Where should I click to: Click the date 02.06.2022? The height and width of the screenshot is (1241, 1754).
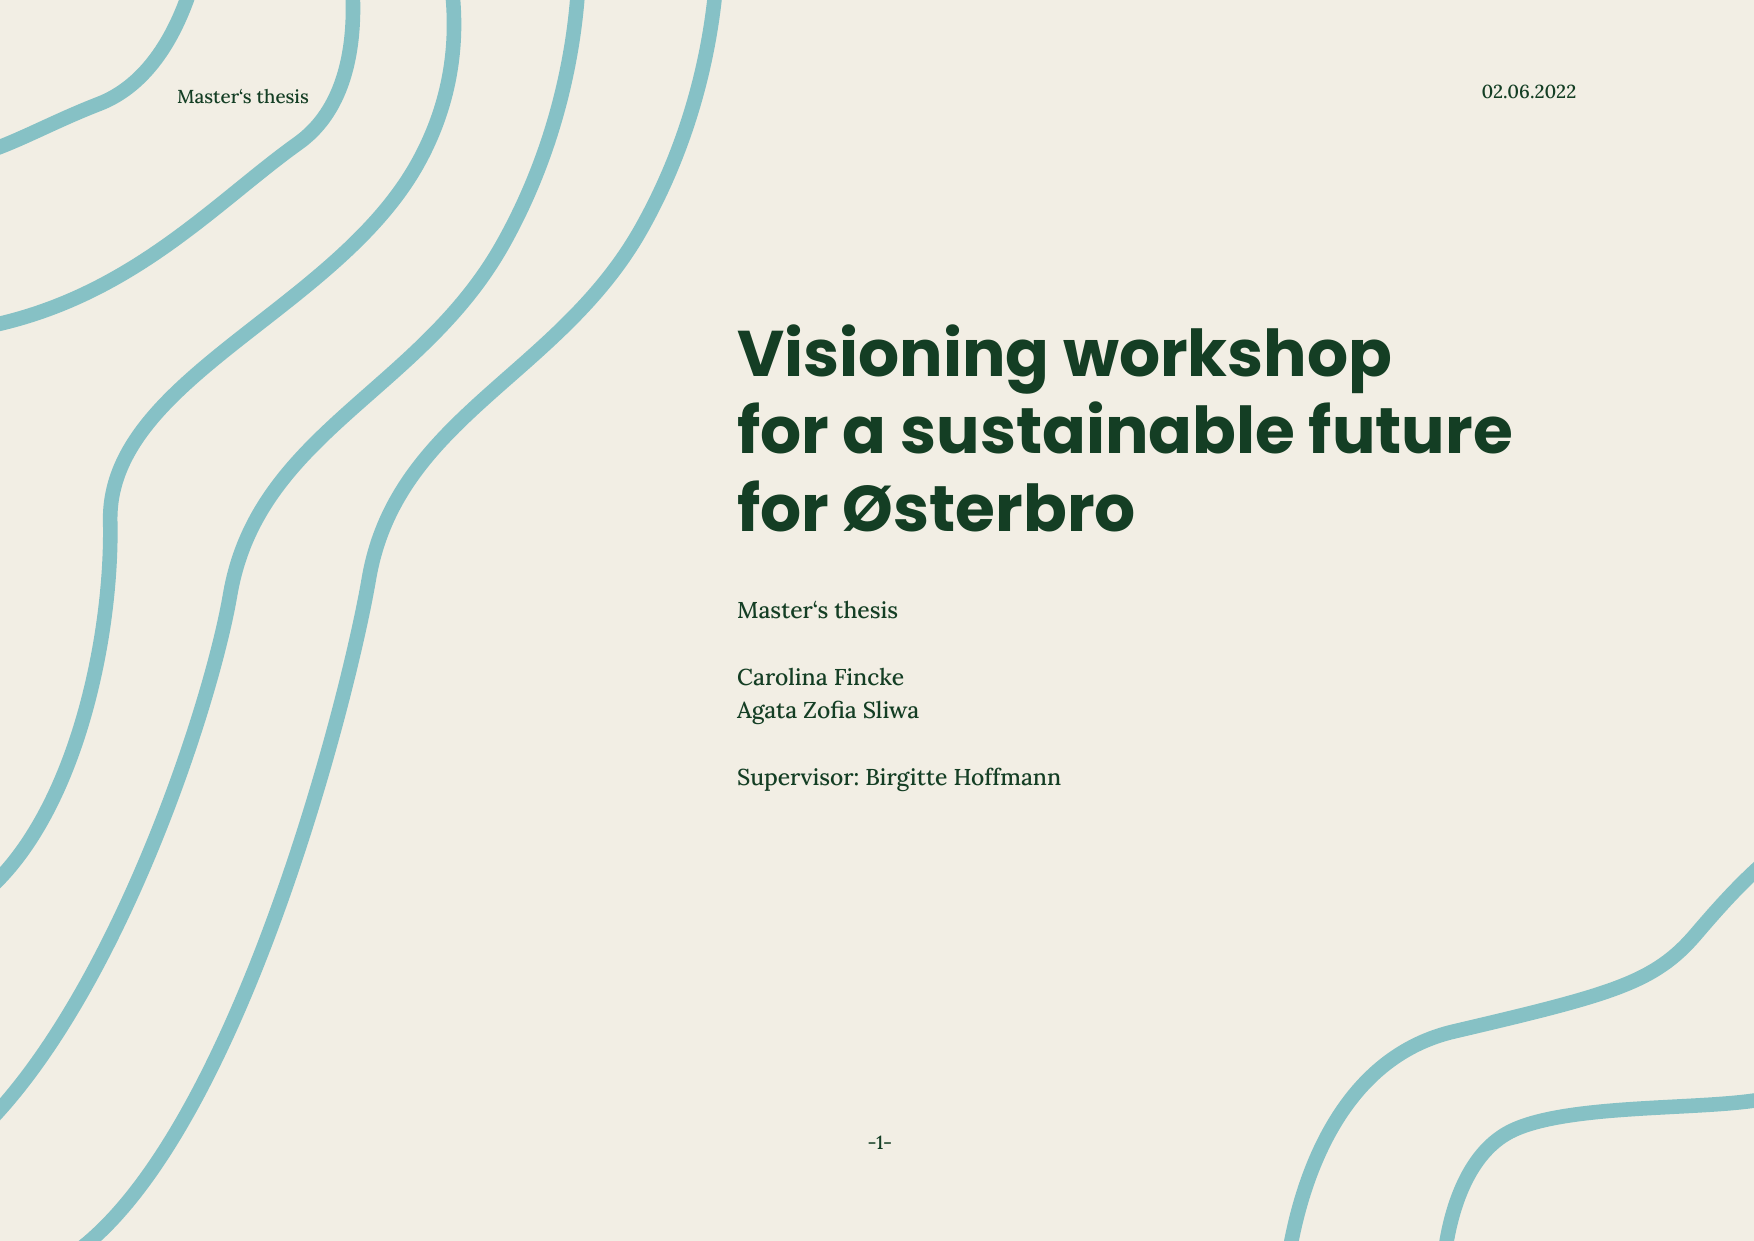[x=1528, y=92]
